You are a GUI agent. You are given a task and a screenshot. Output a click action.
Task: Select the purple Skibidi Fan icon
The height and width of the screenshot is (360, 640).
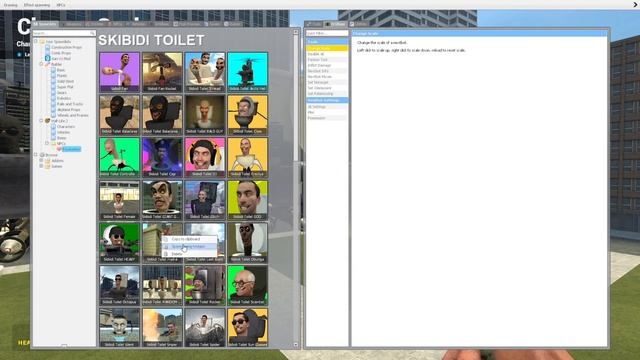[x=120, y=72]
